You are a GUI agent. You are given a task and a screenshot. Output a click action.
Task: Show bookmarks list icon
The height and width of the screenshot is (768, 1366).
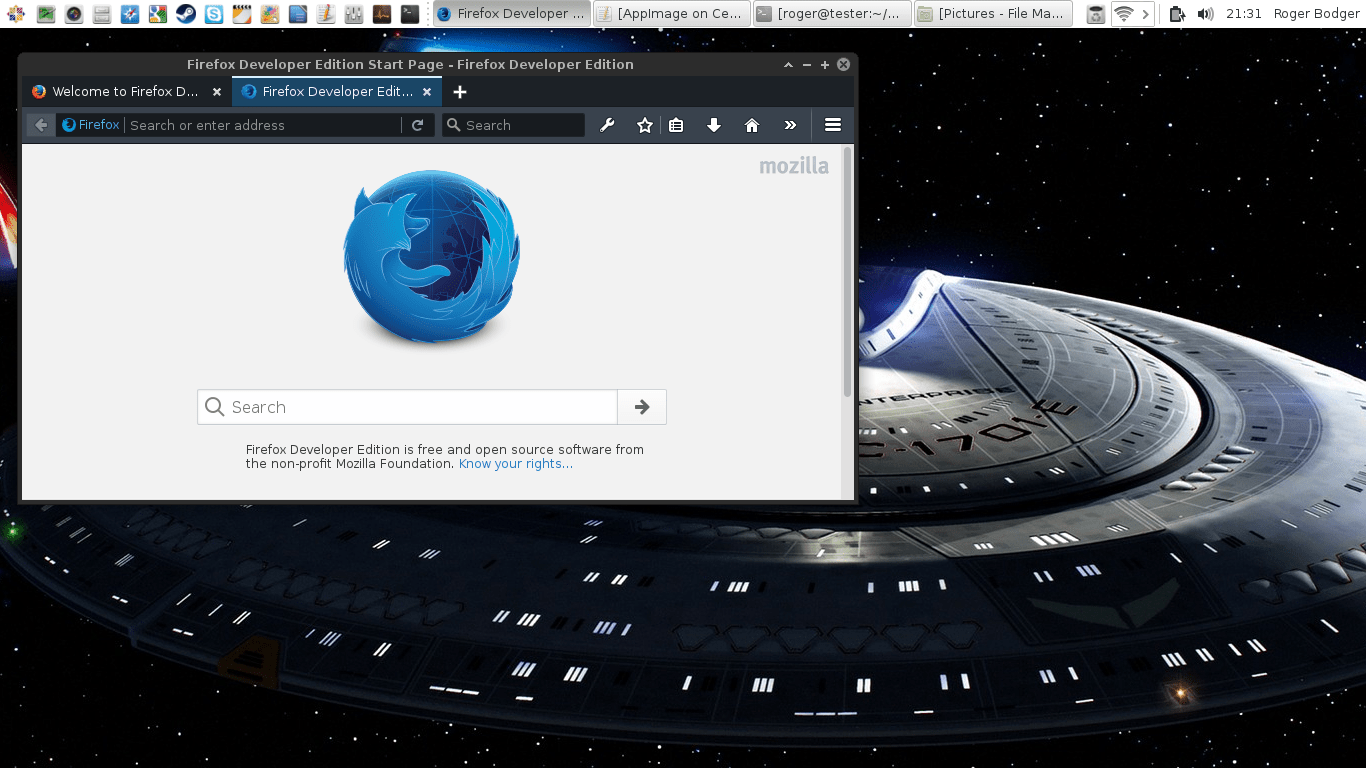click(676, 125)
